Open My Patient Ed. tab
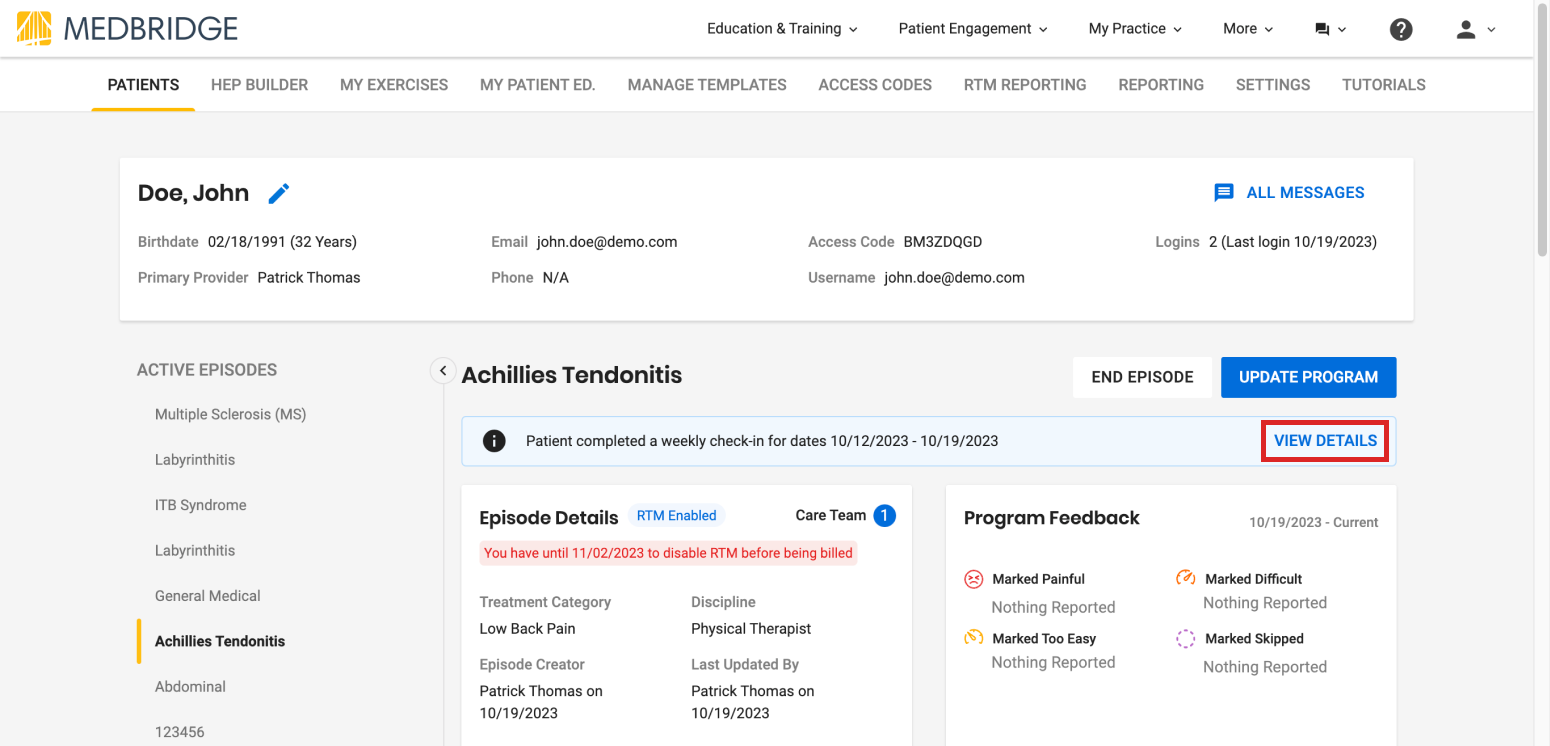 [x=538, y=85]
